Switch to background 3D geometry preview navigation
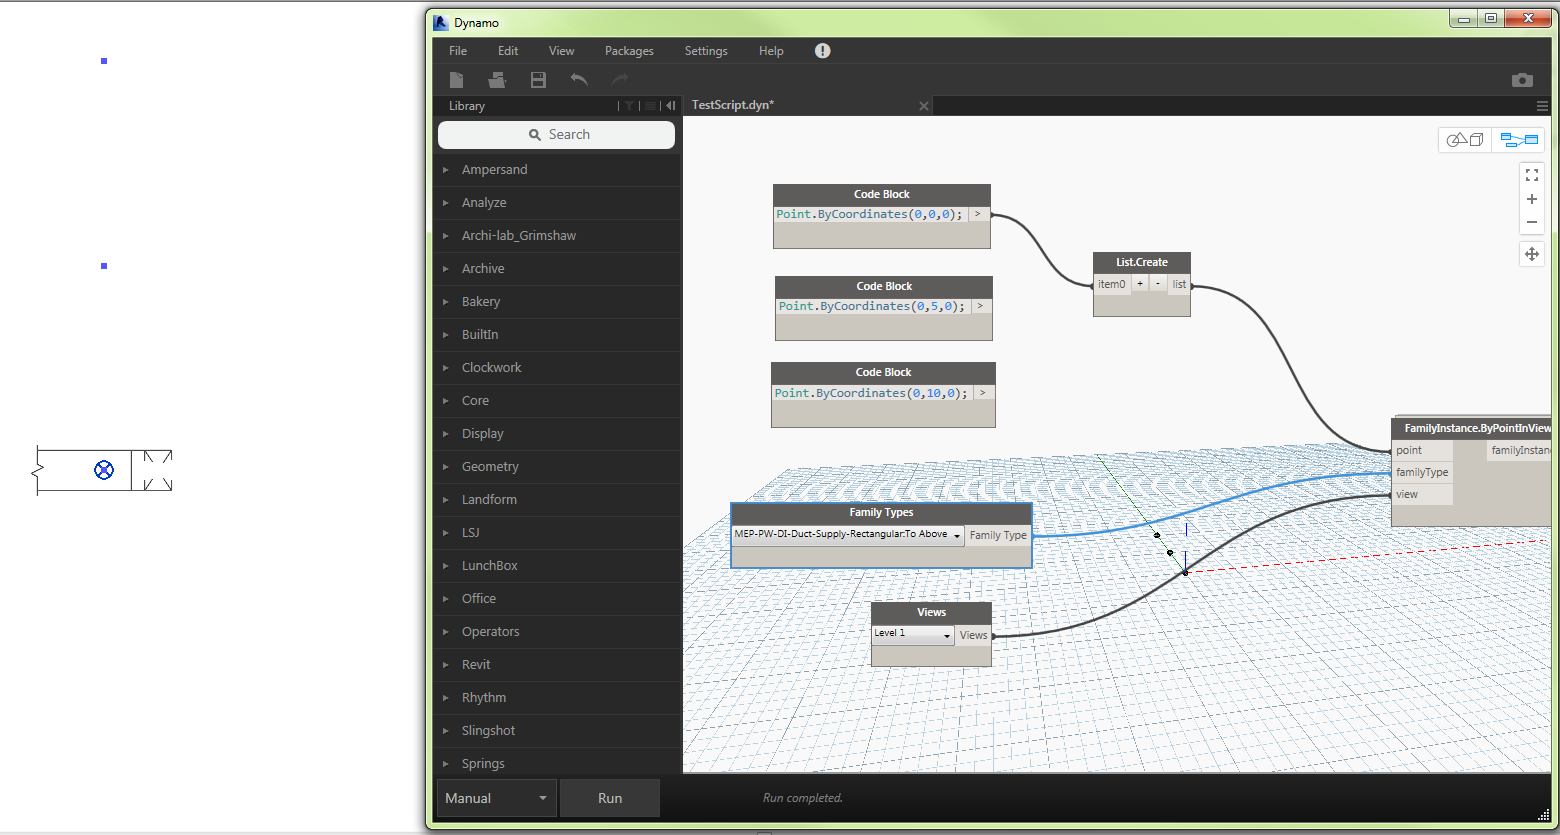 pyautogui.click(x=1465, y=140)
